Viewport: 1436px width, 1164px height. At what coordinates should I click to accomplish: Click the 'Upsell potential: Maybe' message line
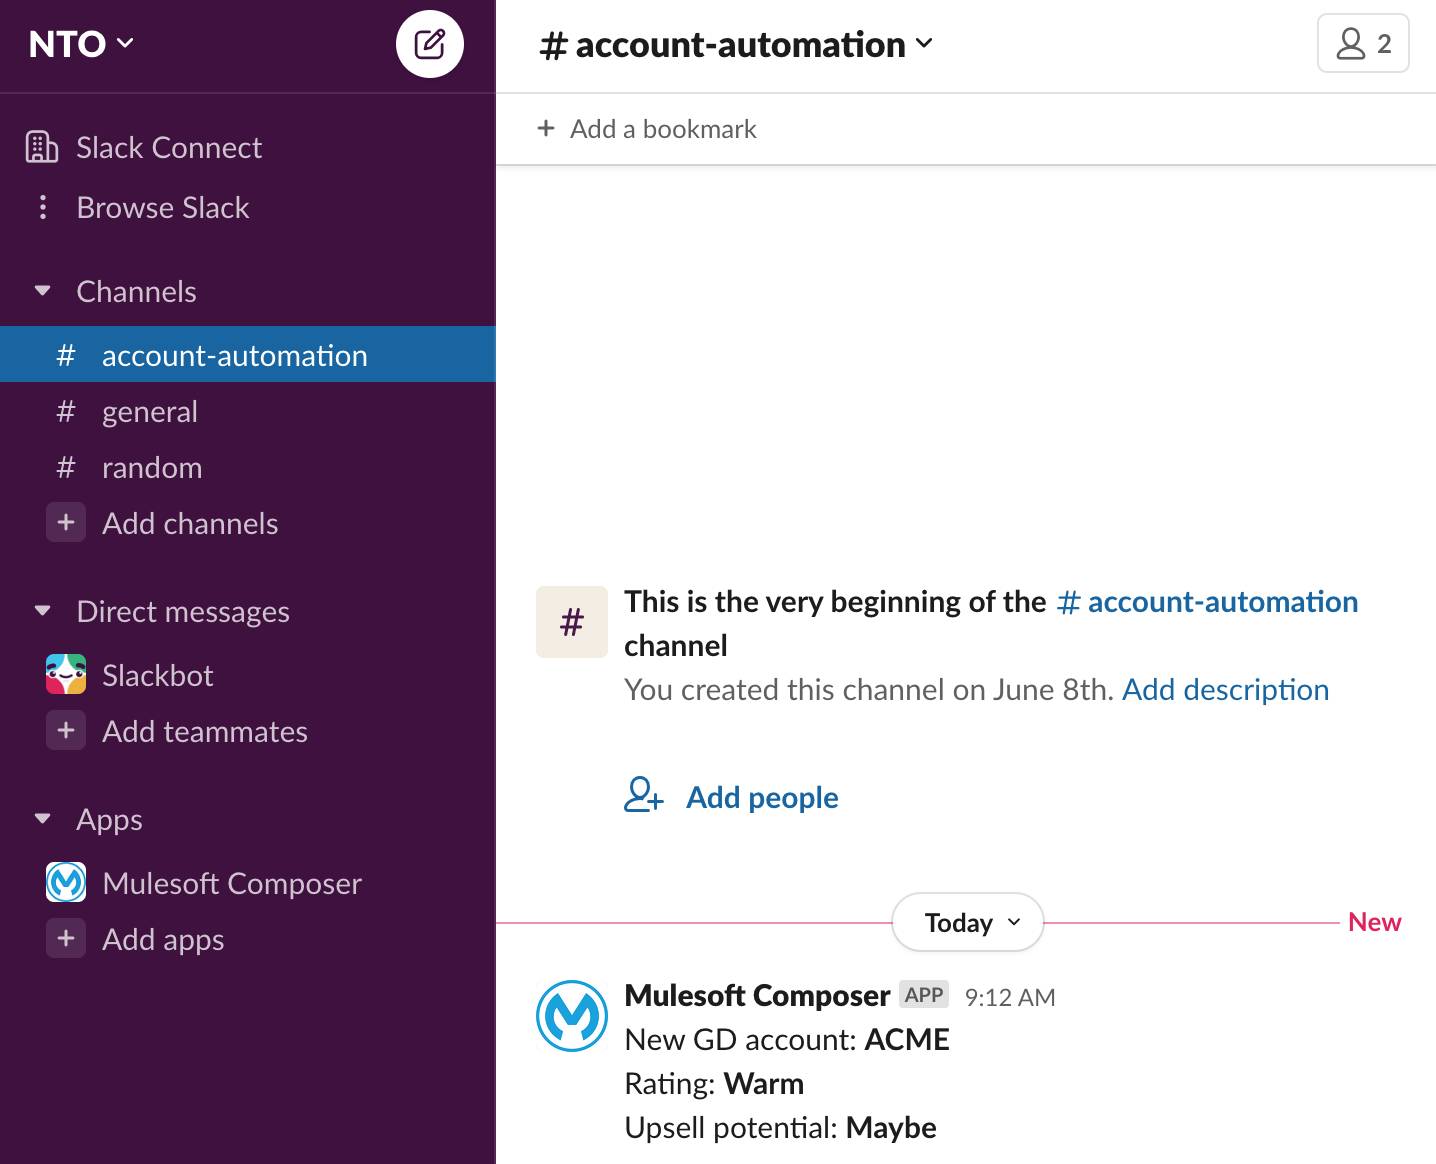coord(780,1128)
